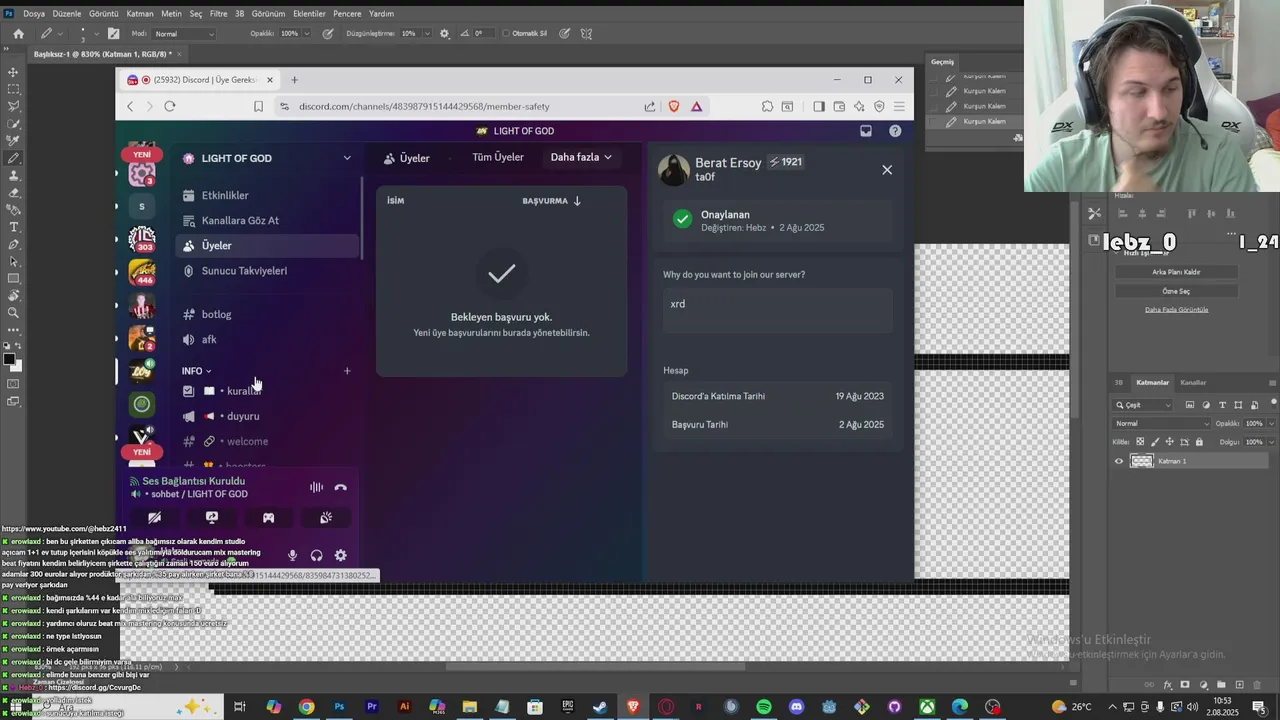The image size is (1280, 720).
Task: Open the Katman menu
Action: pyautogui.click(x=140, y=14)
